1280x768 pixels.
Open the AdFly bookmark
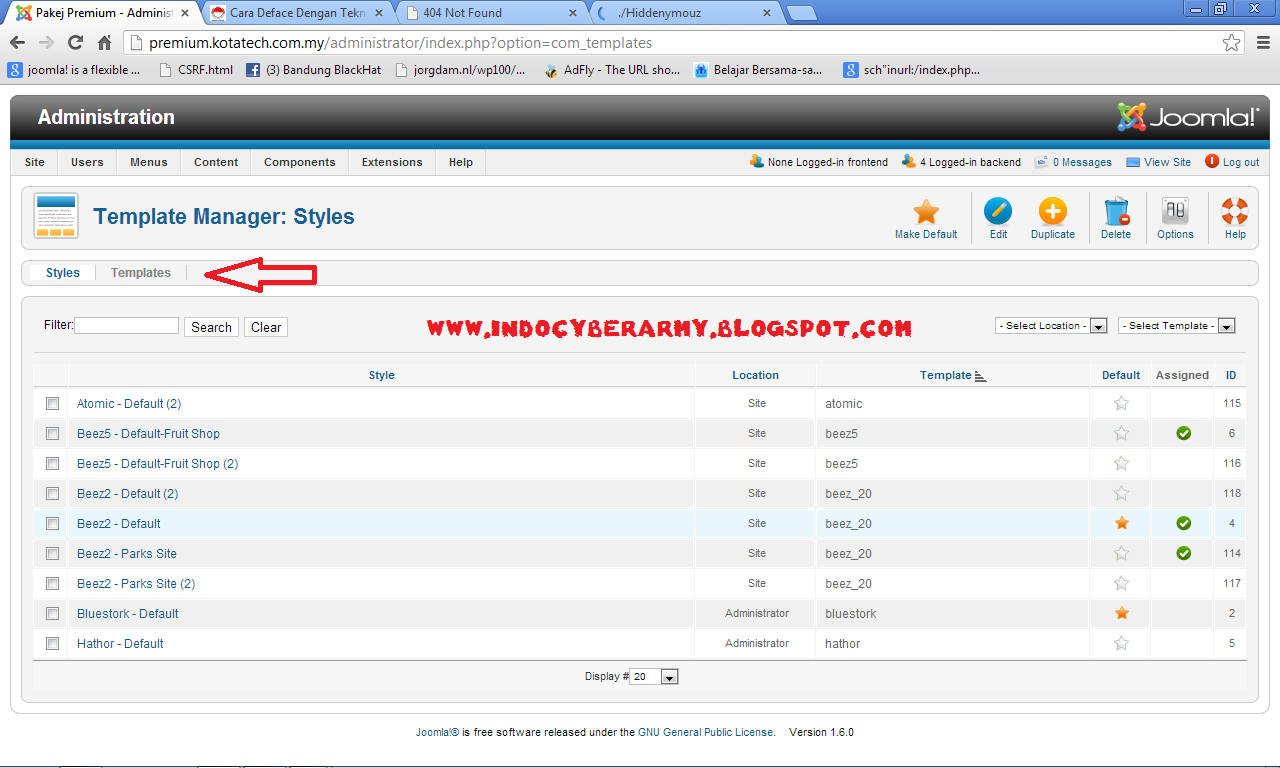pyautogui.click(x=612, y=70)
